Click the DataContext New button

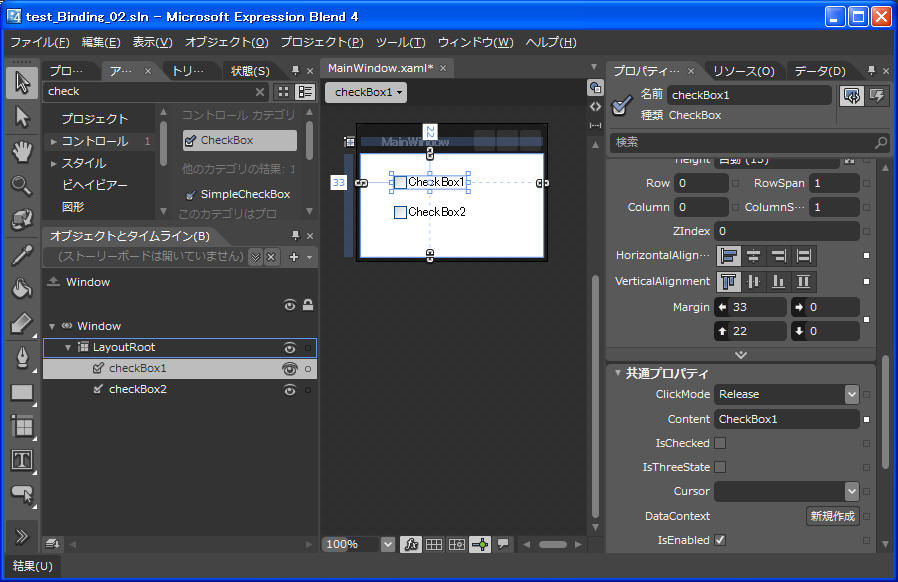click(832, 516)
